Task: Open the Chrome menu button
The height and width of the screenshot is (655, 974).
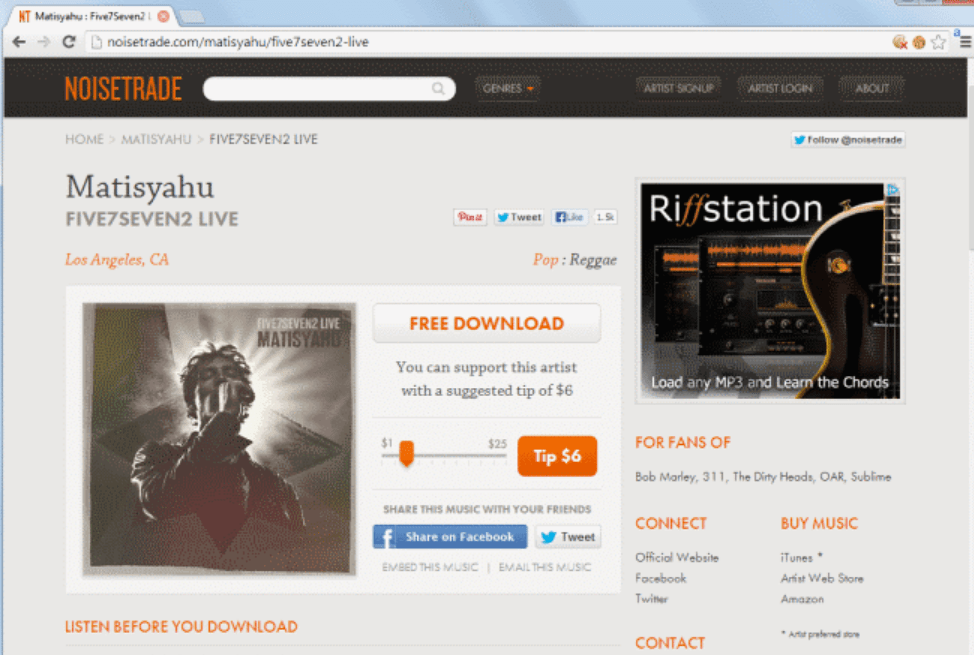Action: point(962,42)
